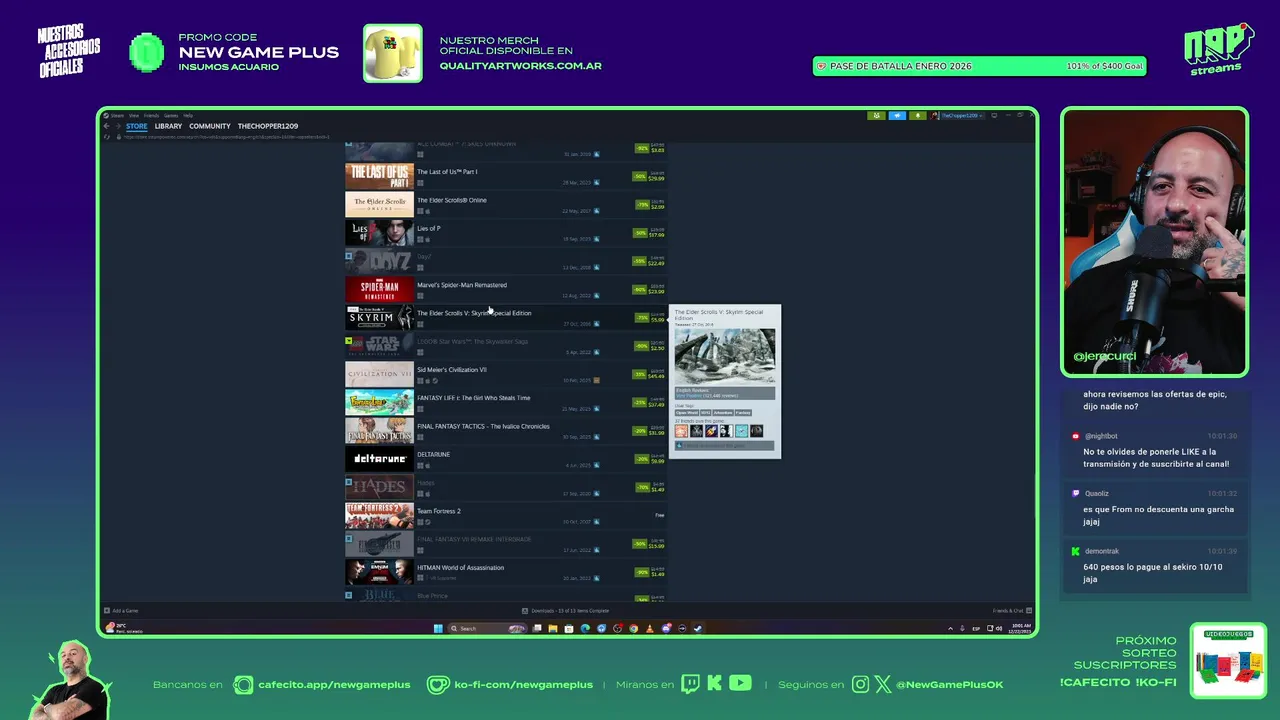The image size is (1280, 720).
Task: Open The Last of Us Part I thumbnail
Action: pos(379,176)
